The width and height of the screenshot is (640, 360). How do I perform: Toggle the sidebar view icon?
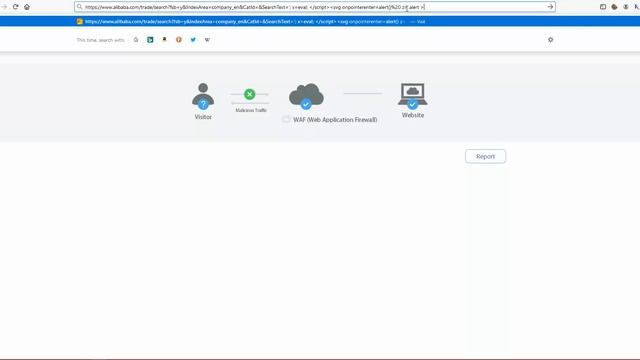pyautogui.click(x=603, y=7)
